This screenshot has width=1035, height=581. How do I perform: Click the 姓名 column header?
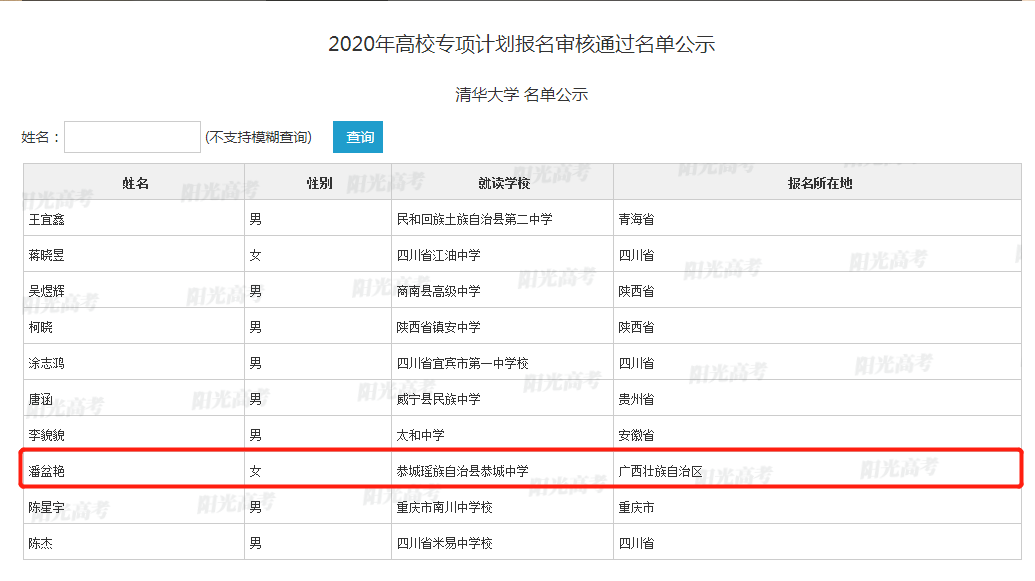pyautogui.click(x=135, y=183)
